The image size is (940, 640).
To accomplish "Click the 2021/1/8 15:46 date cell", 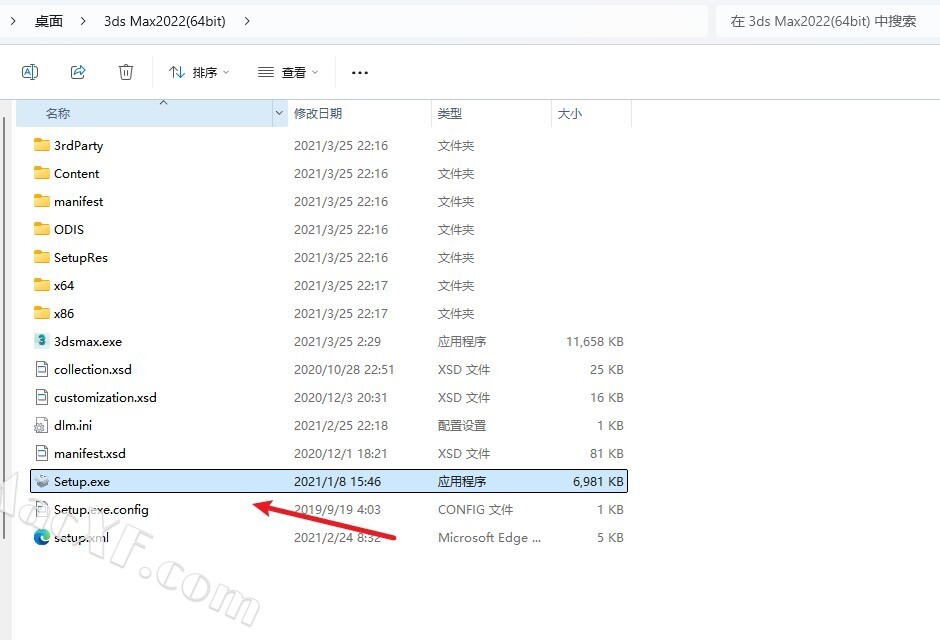I will pyautogui.click(x=338, y=482).
